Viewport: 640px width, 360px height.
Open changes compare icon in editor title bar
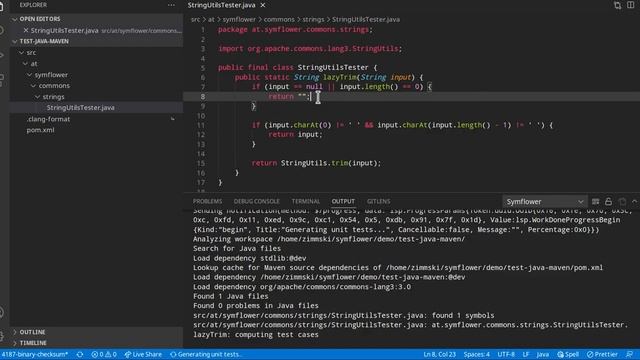(618, 5)
